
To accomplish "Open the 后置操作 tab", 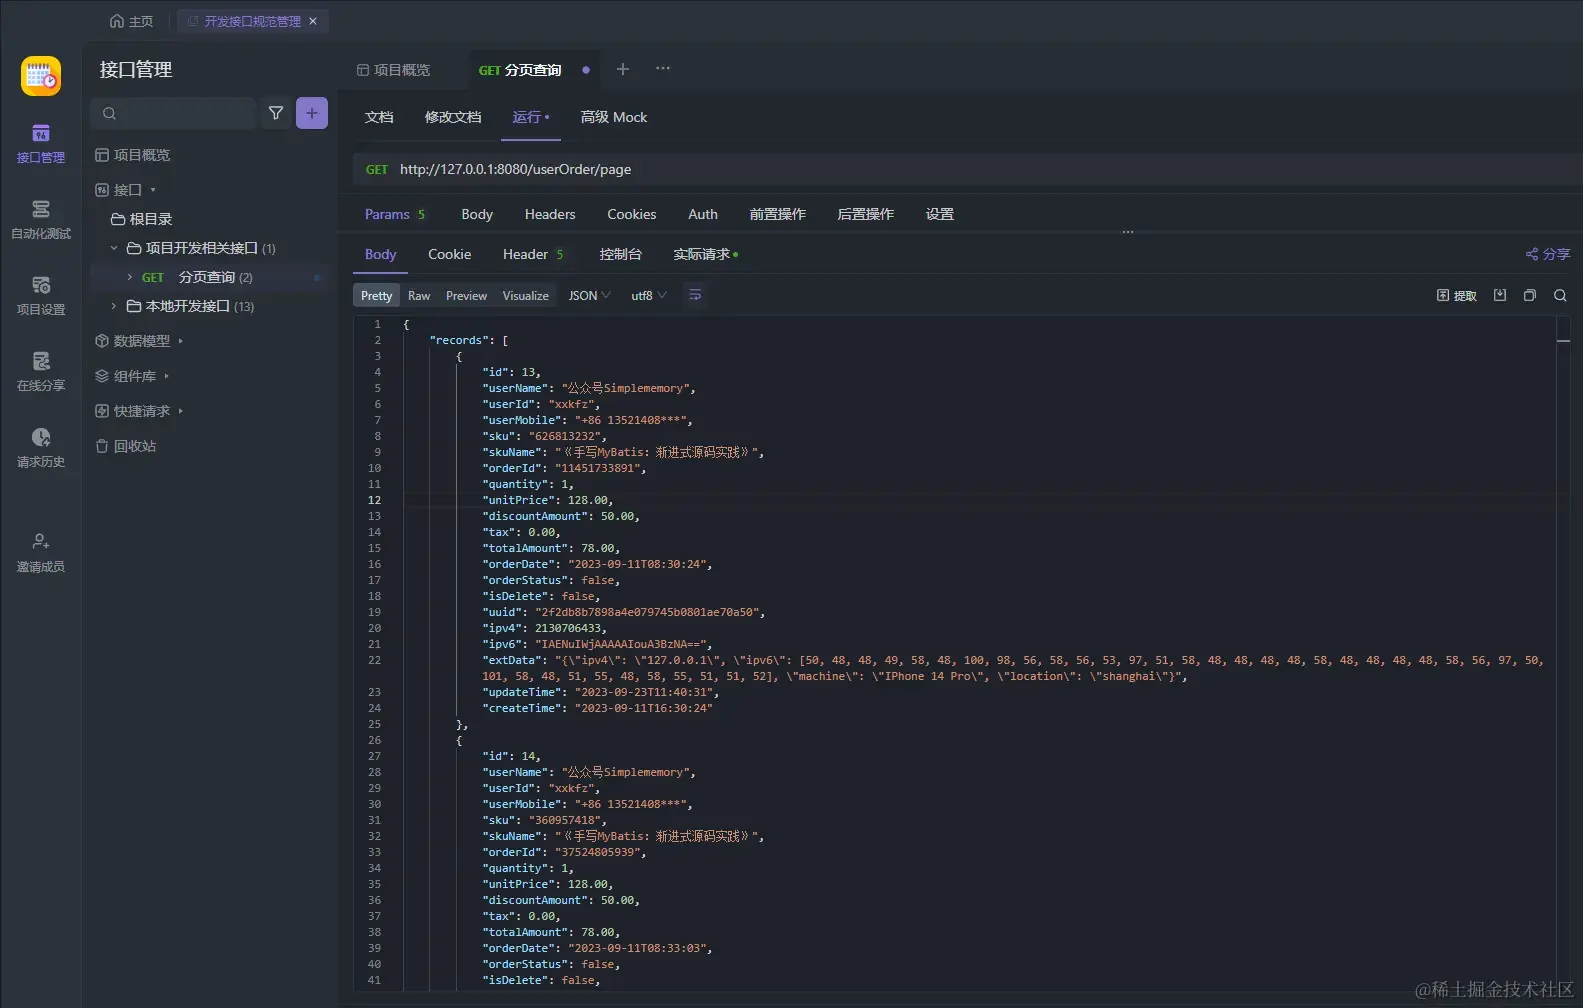I will (x=866, y=214).
